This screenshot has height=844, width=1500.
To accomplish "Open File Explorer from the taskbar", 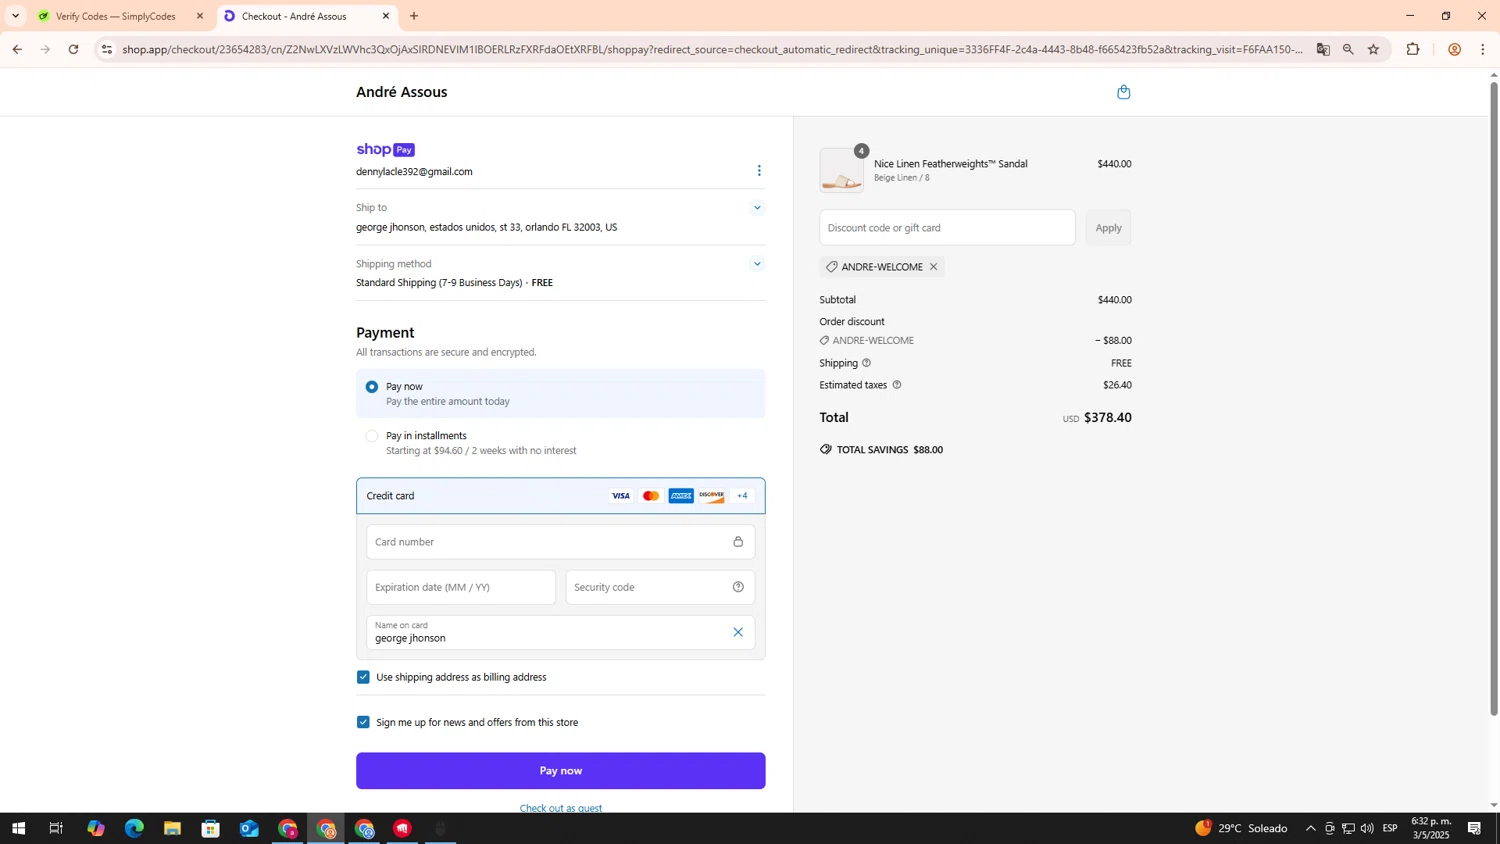I will pos(172,828).
